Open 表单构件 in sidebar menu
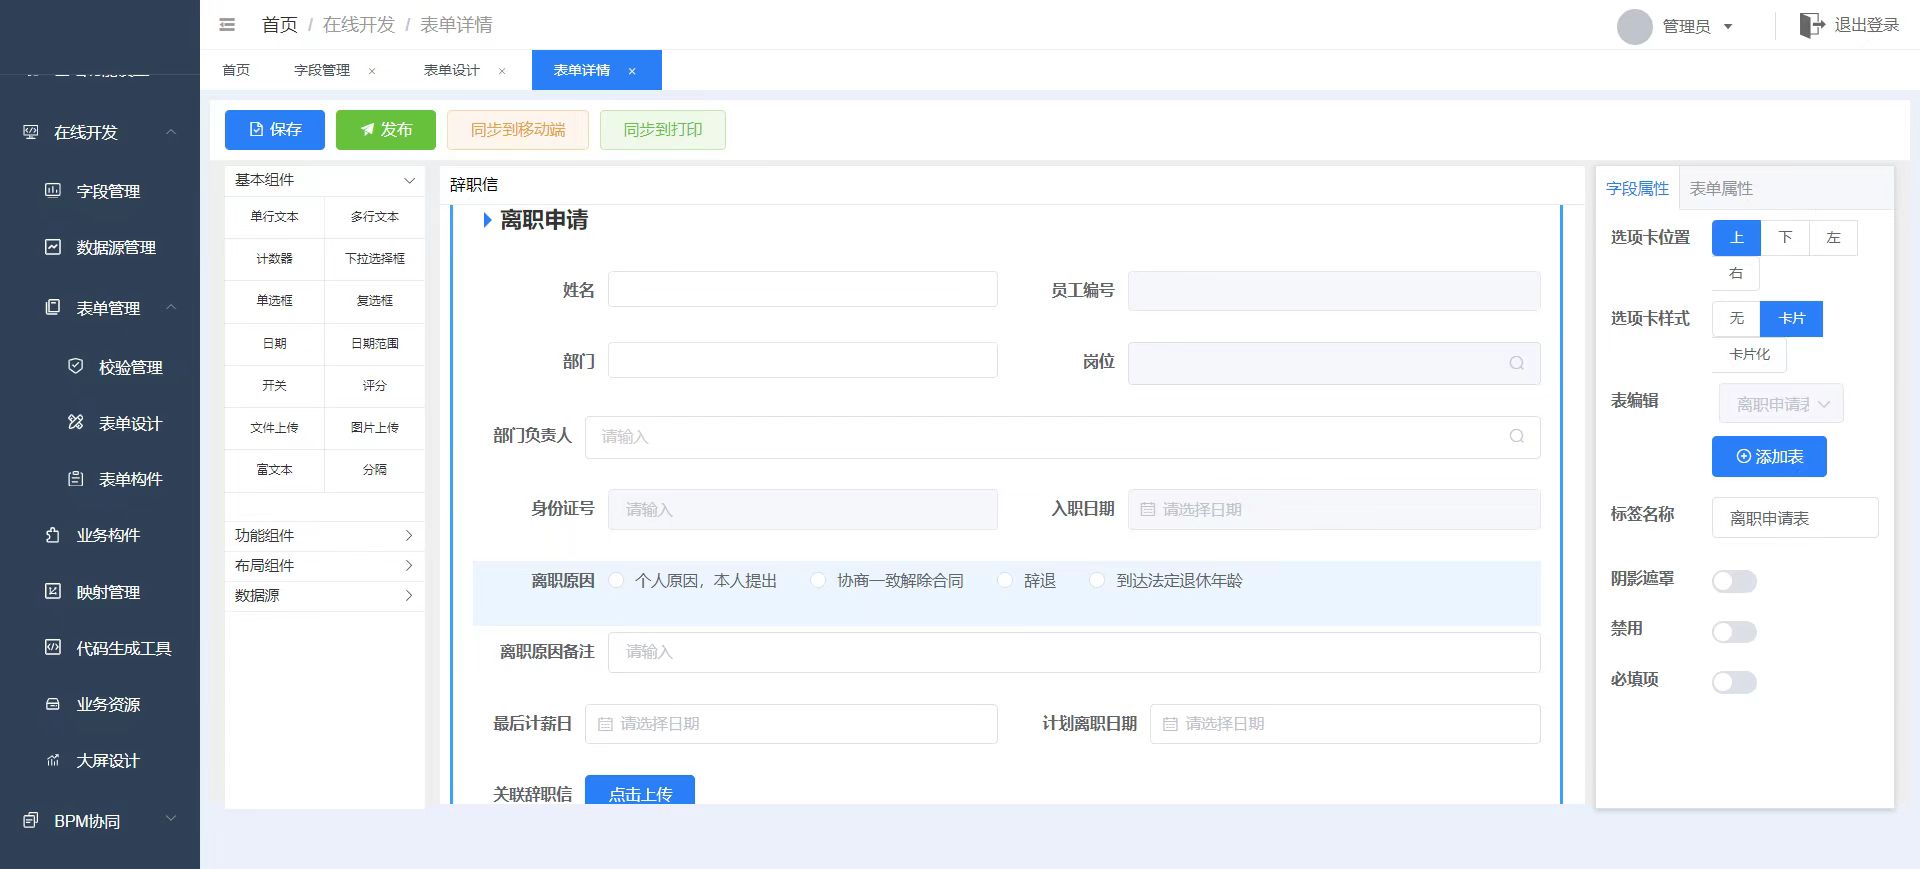The height and width of the screenshot is (869, 1920). click(x=130, y=479)
